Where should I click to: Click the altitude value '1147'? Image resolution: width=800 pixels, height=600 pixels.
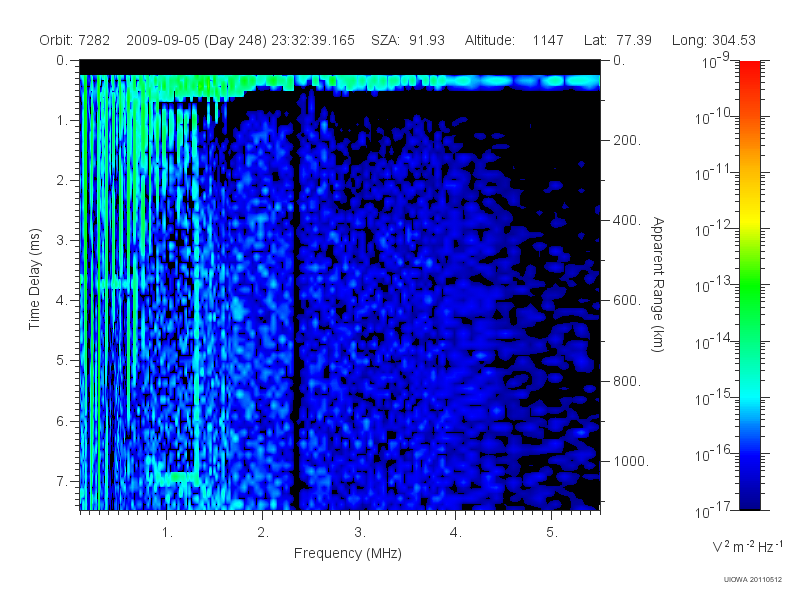tap(548, 40)
